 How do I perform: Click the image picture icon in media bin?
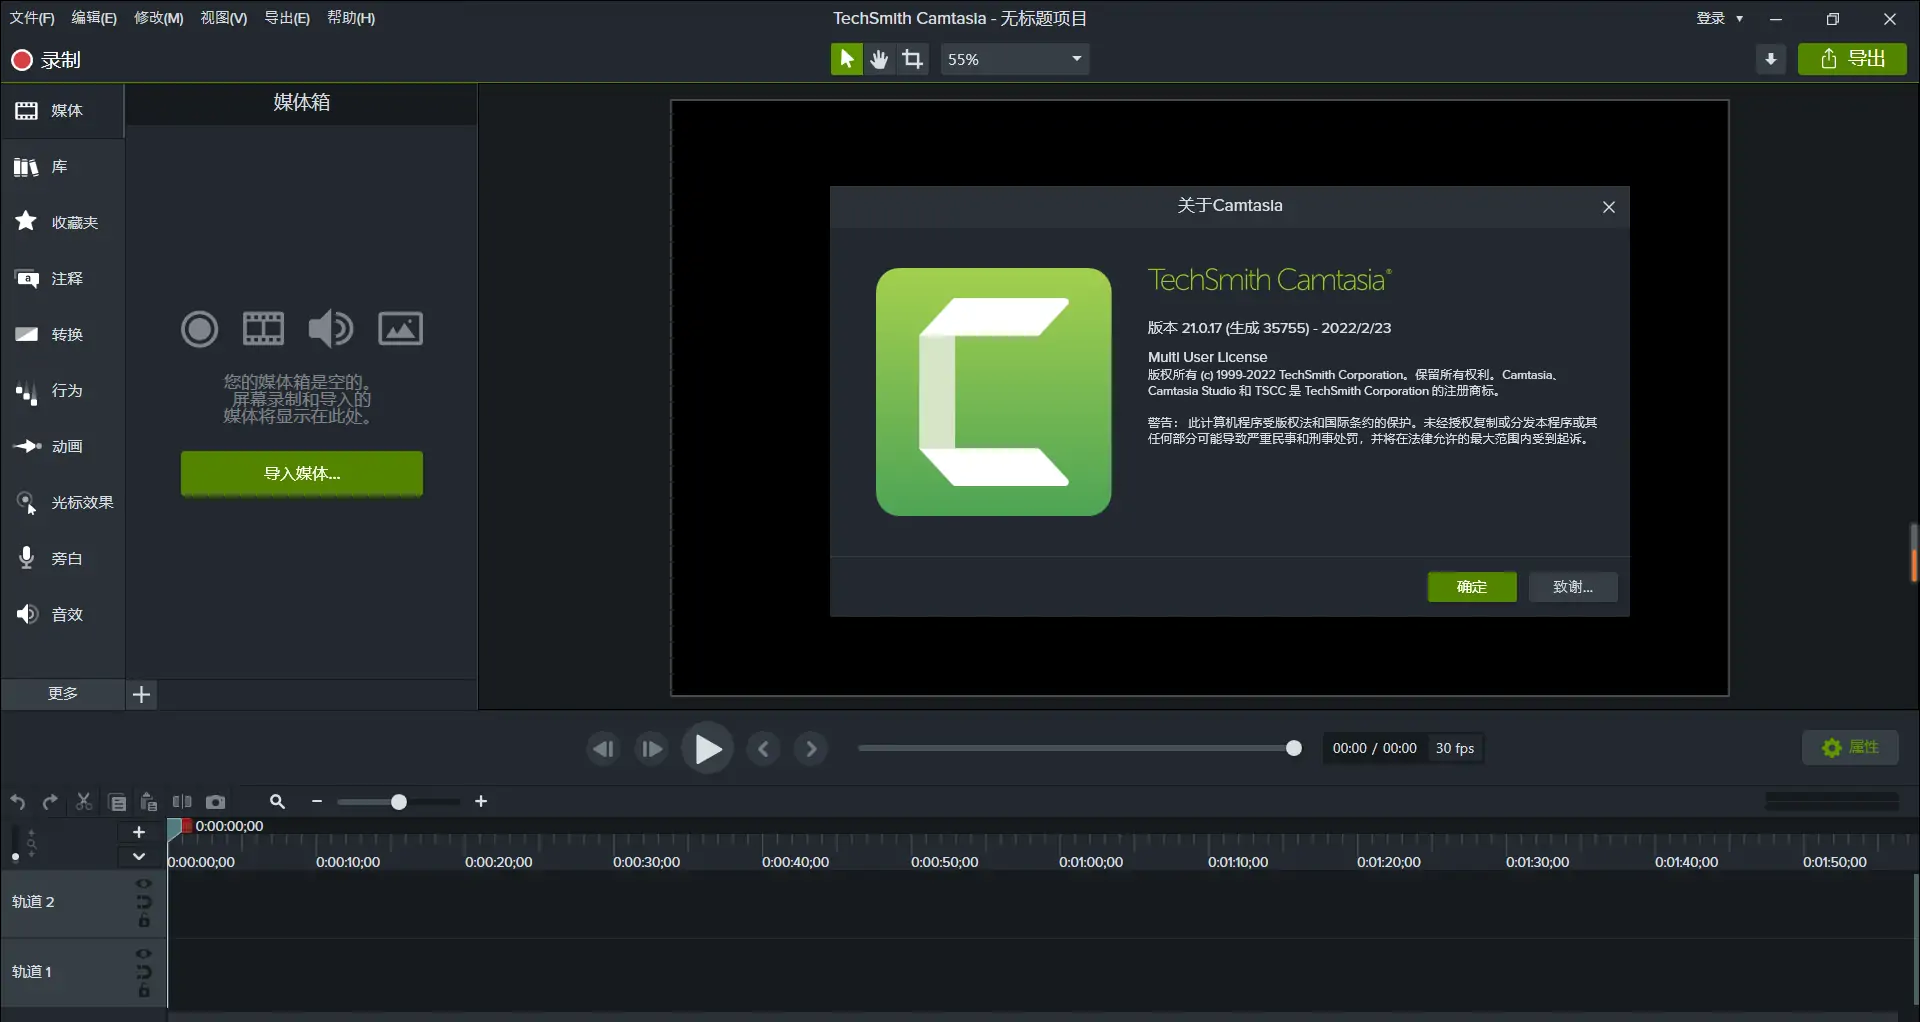(x=400, y=328)
